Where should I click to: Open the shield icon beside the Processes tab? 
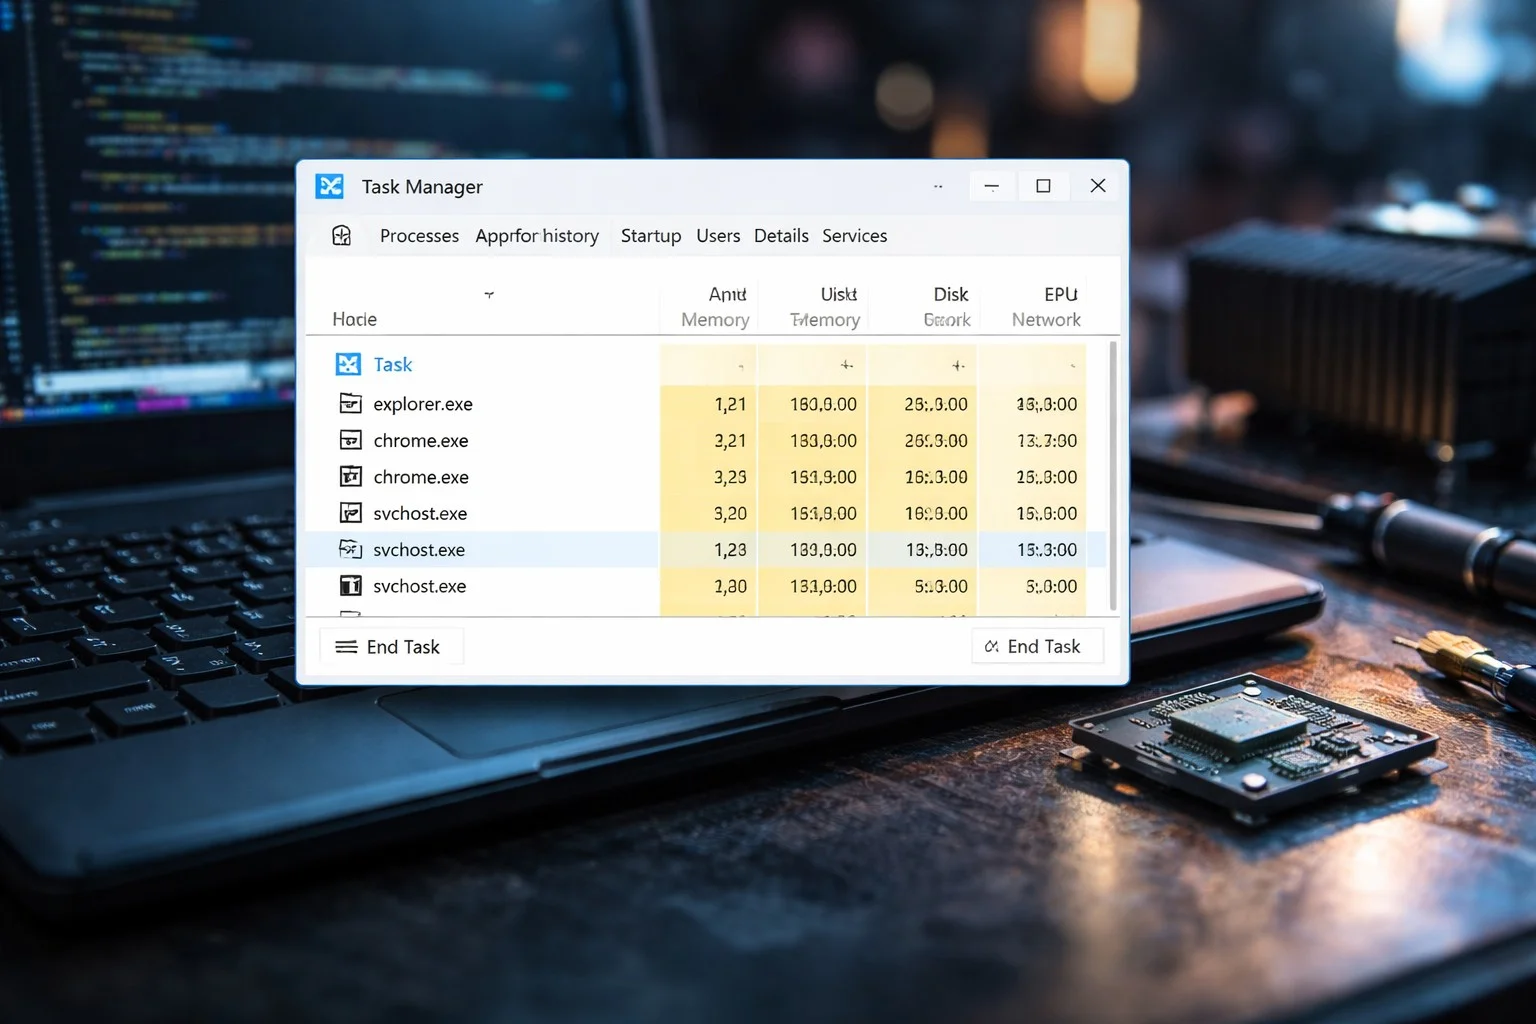click(x=342, y=236)
